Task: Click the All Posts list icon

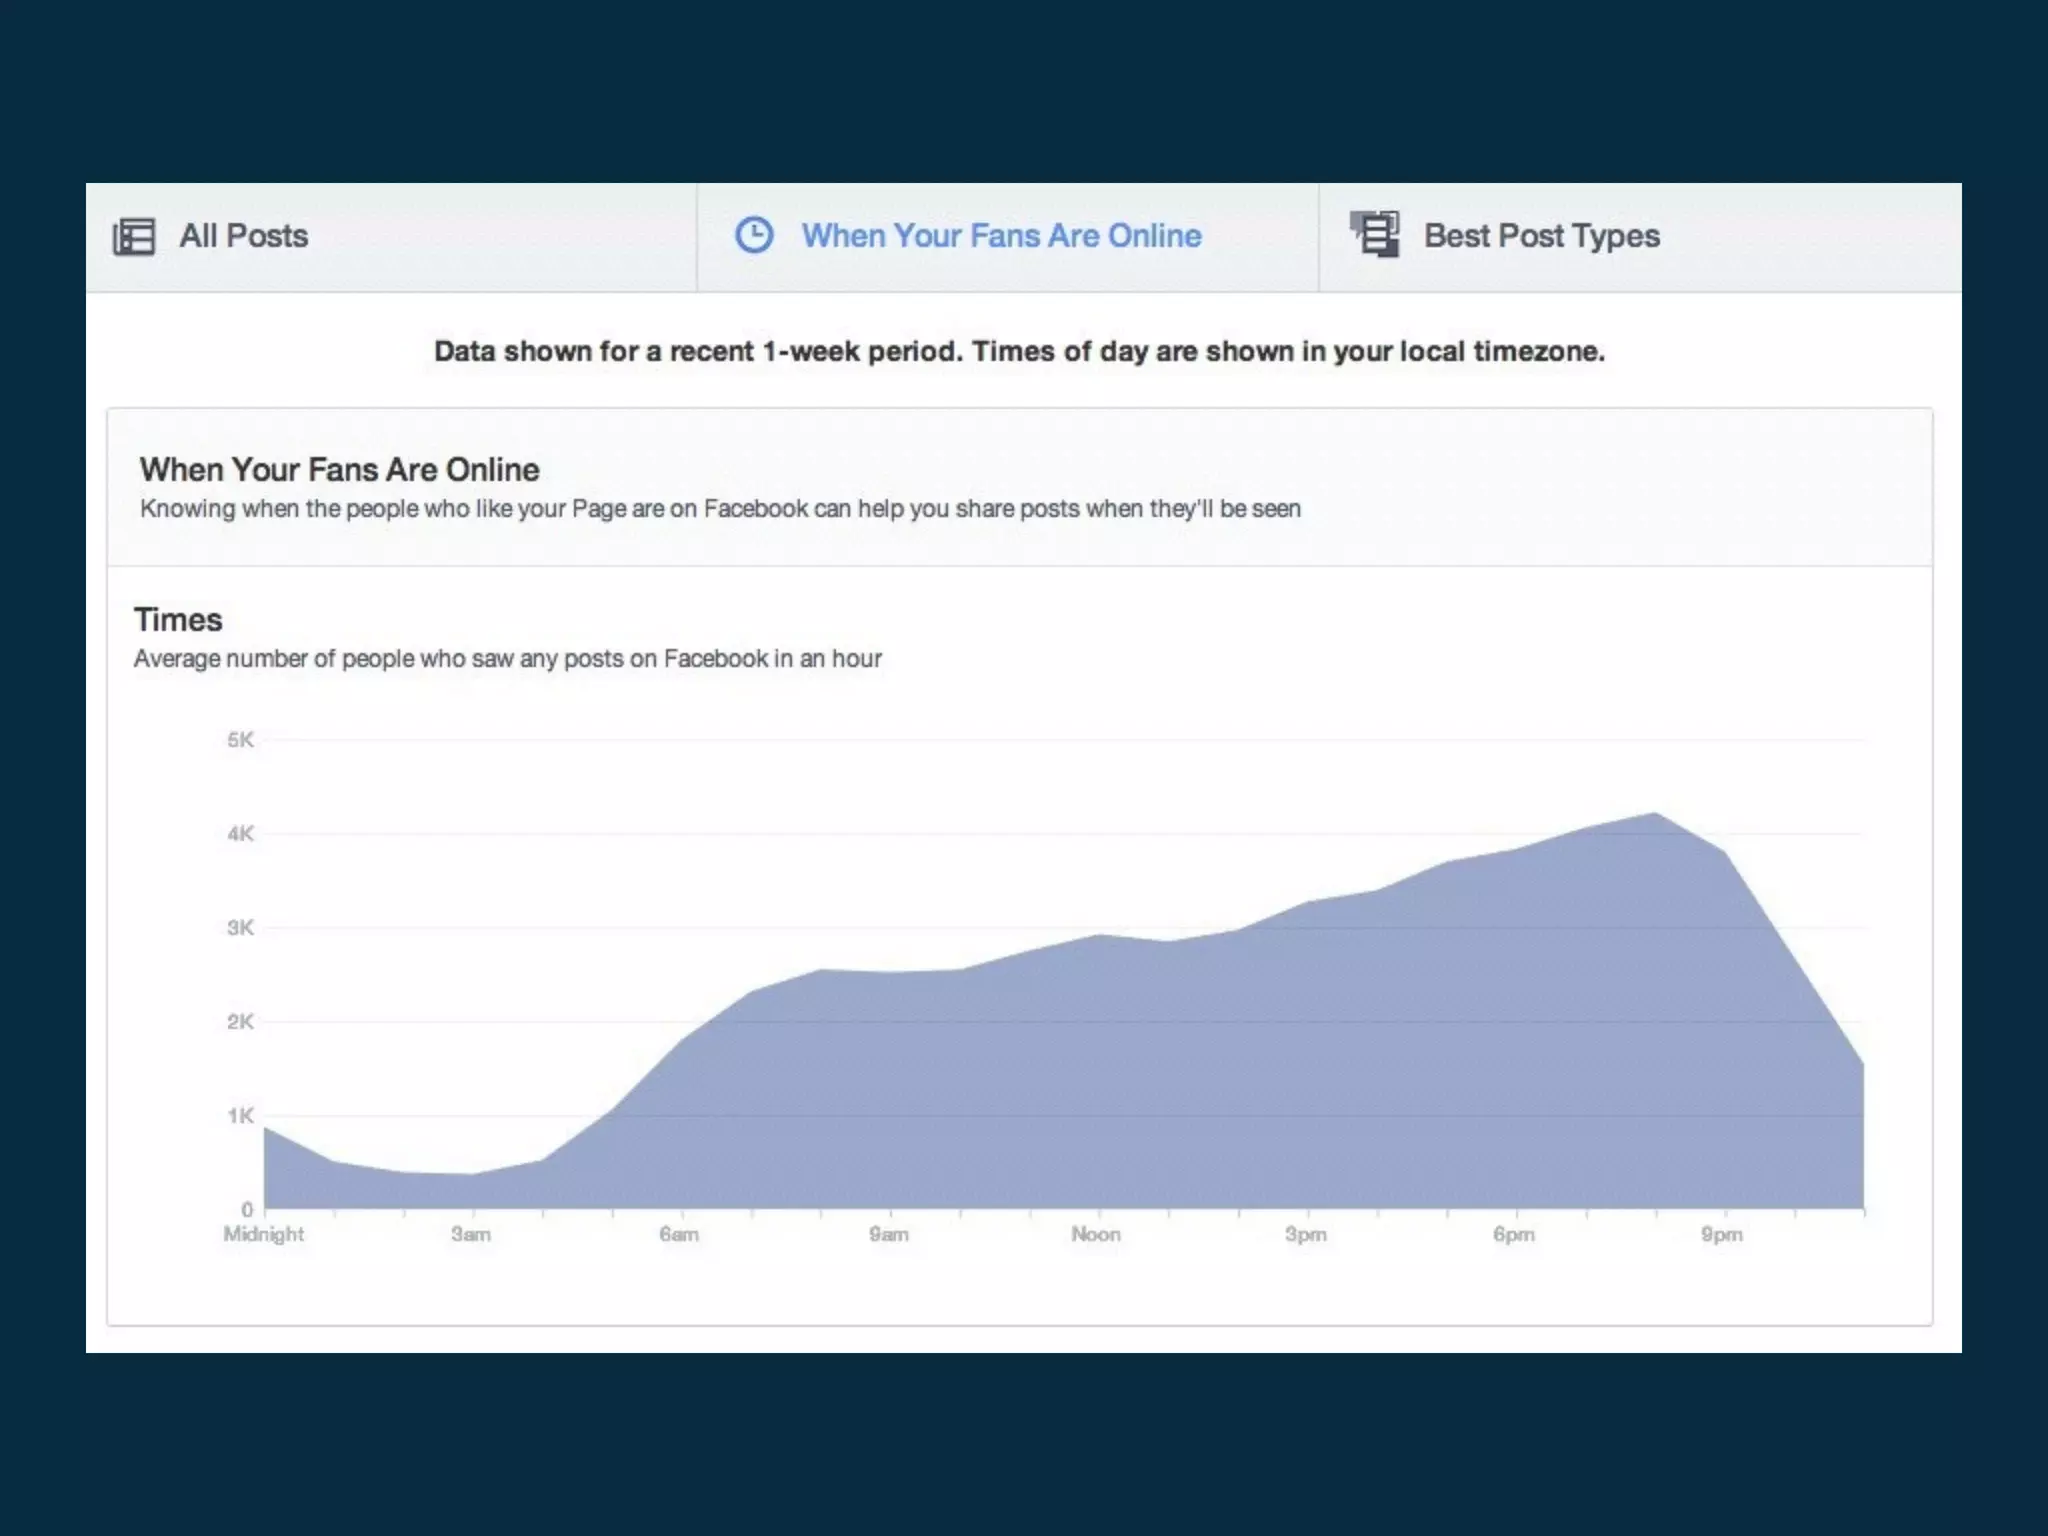Action: pyautogui.click(x=134, y=237)
